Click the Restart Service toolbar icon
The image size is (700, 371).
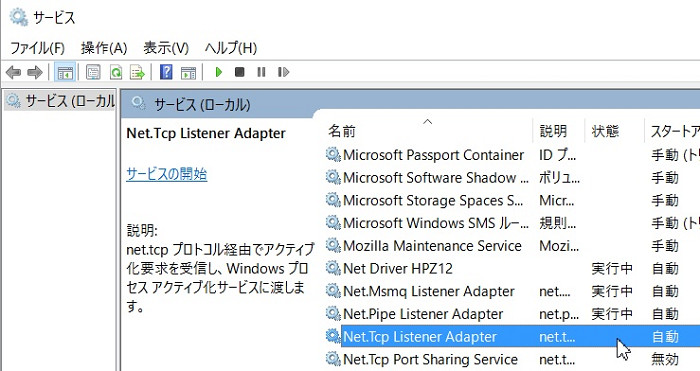point(283,72)
